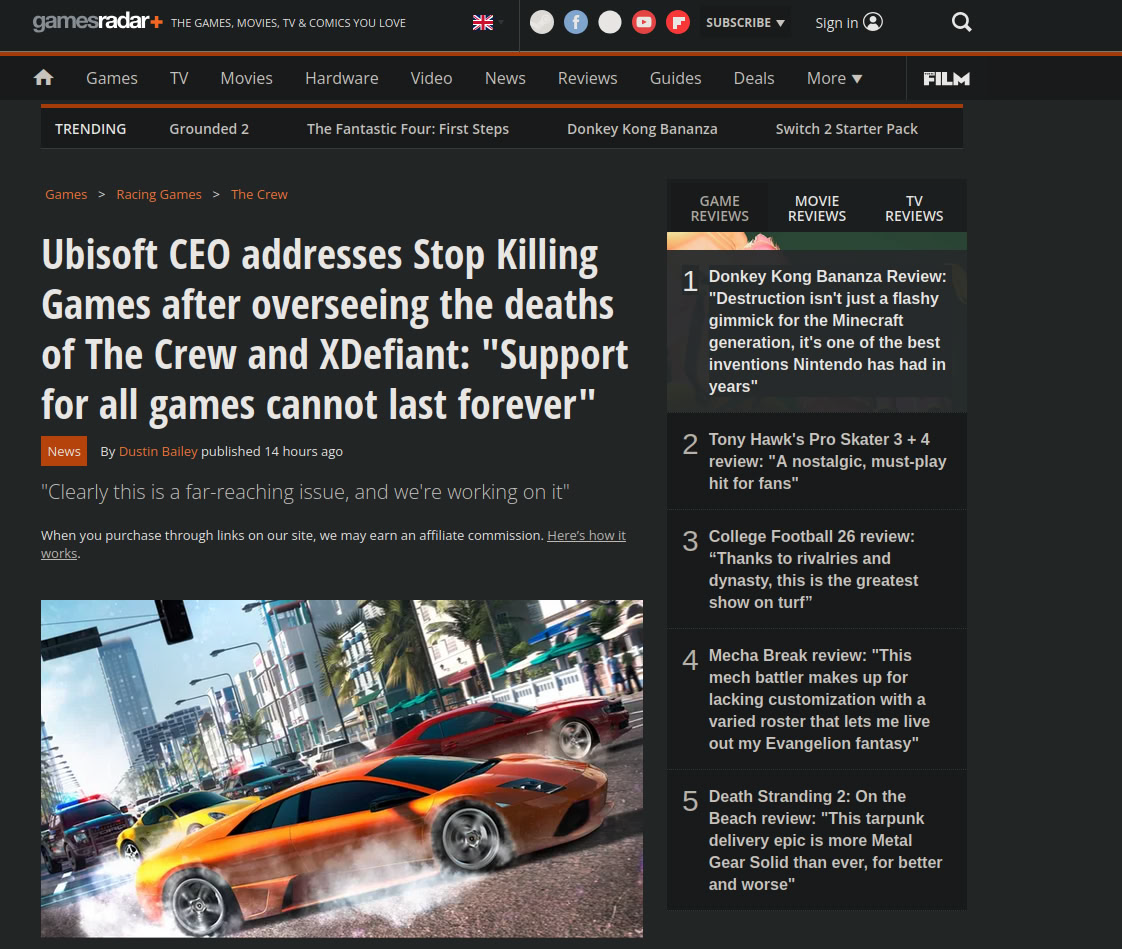Go to the TV section

click(179, 78)
